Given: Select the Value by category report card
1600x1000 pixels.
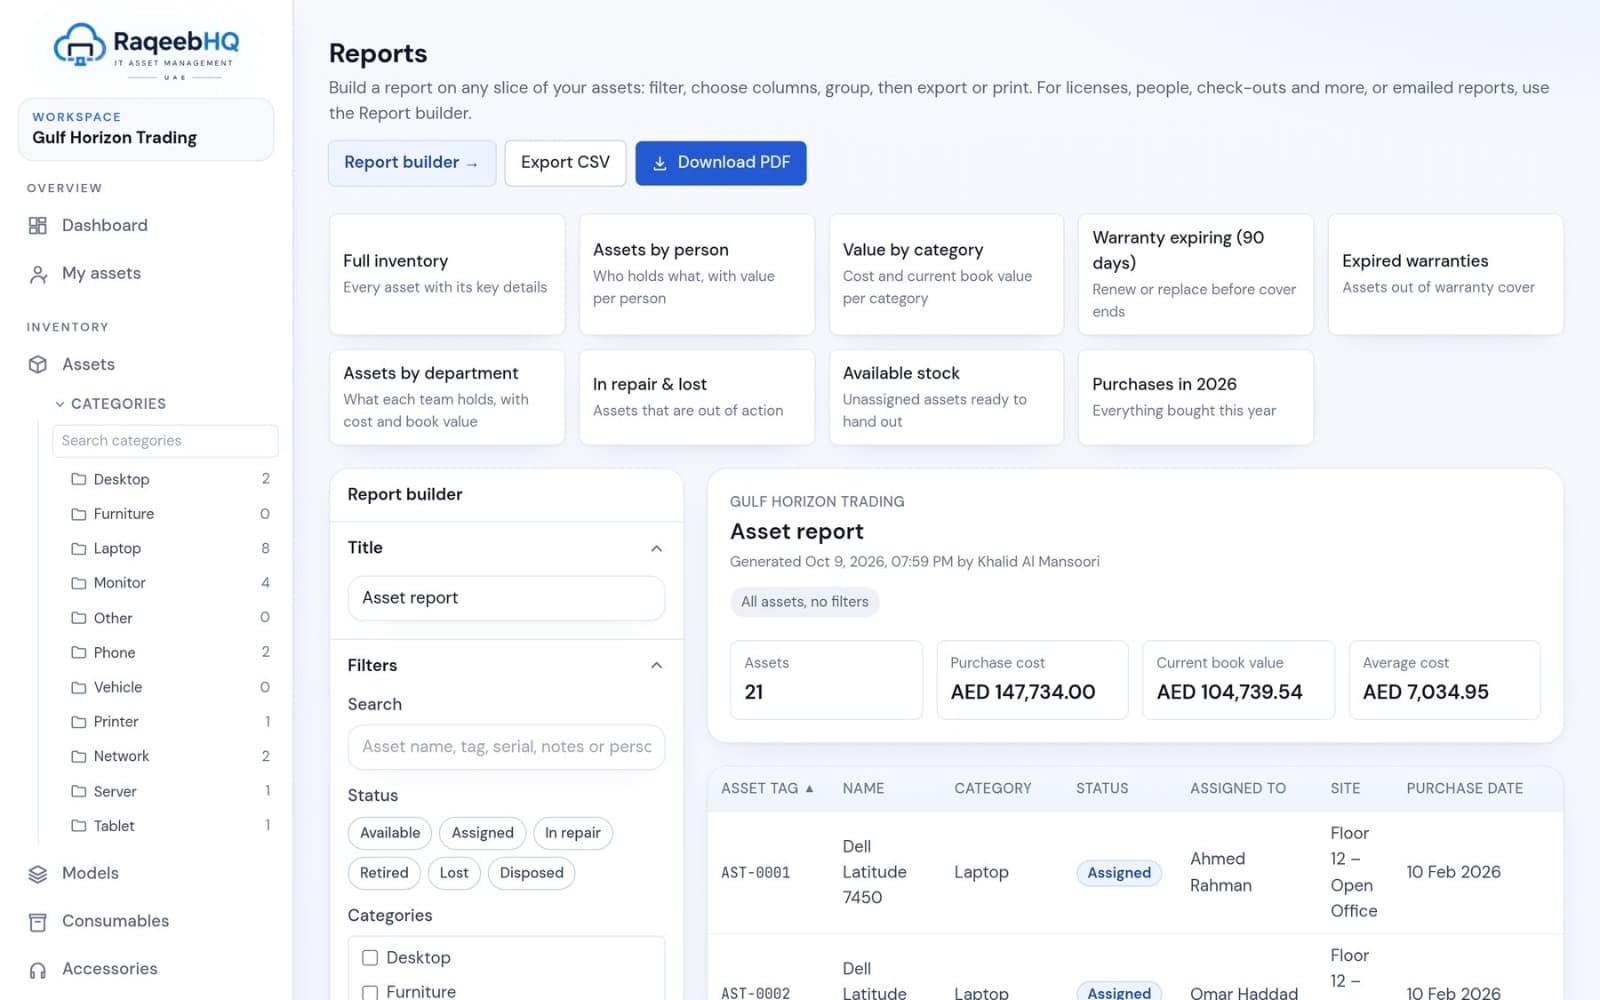Looking at the screenshot, I should (946, 274).
